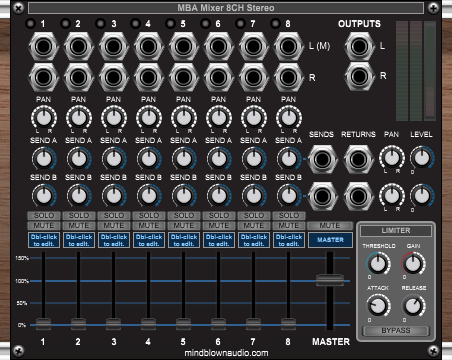Image resolution: width=452 pixels, height=360 pixels.
Task: Click channel 6 SEND A knob
Action: coord(219,159)
